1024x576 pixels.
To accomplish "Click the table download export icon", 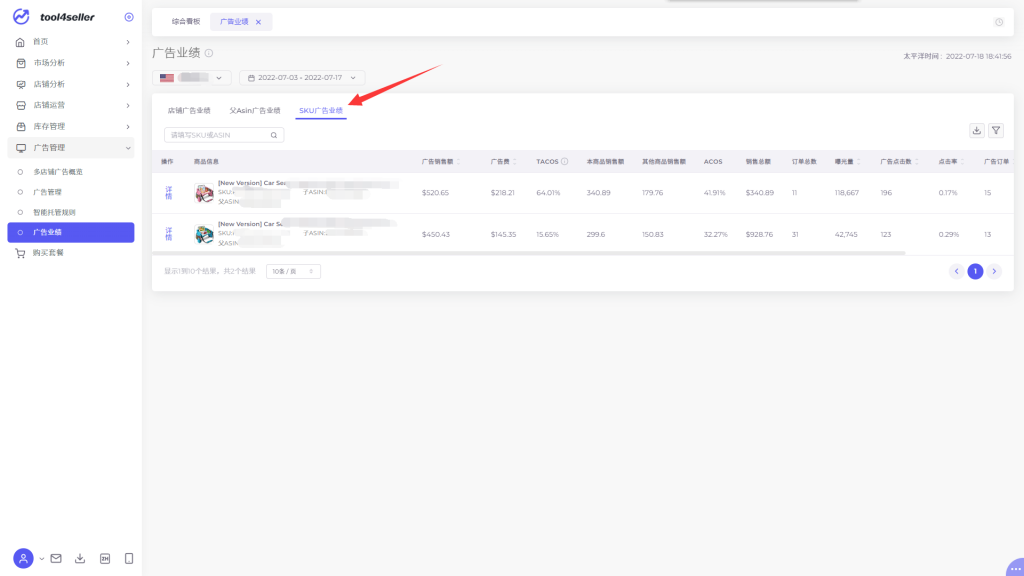I will click(977, 130).
